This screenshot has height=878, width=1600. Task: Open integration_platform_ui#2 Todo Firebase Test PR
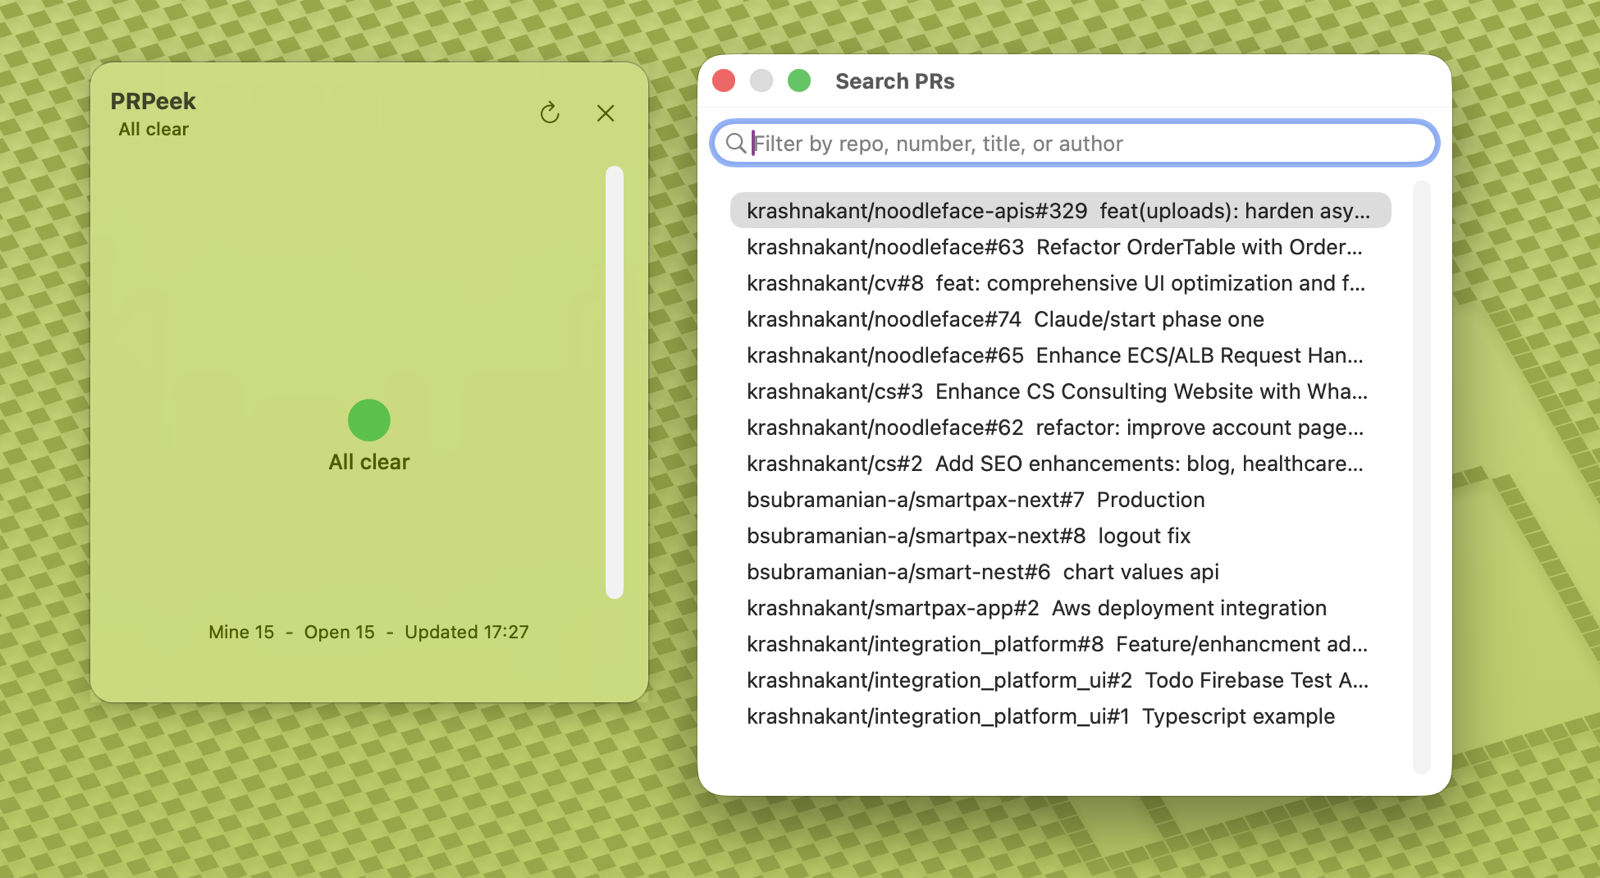tap(1060, 680)
